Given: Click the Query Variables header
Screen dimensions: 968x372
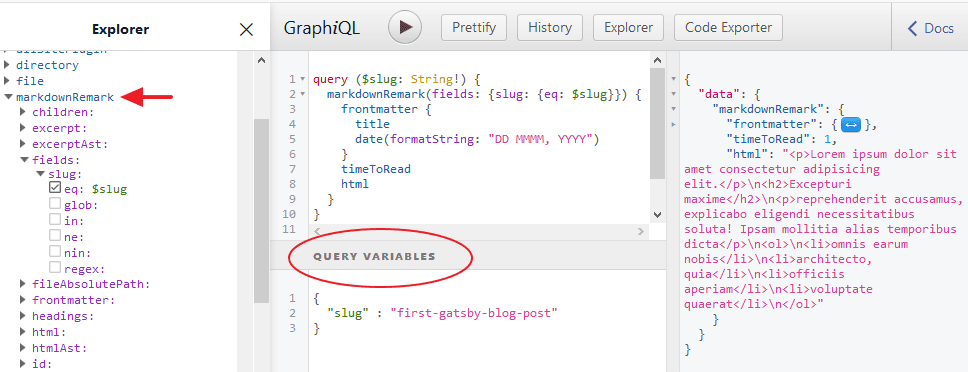Looking at the screenshot, I should (374, 257).
